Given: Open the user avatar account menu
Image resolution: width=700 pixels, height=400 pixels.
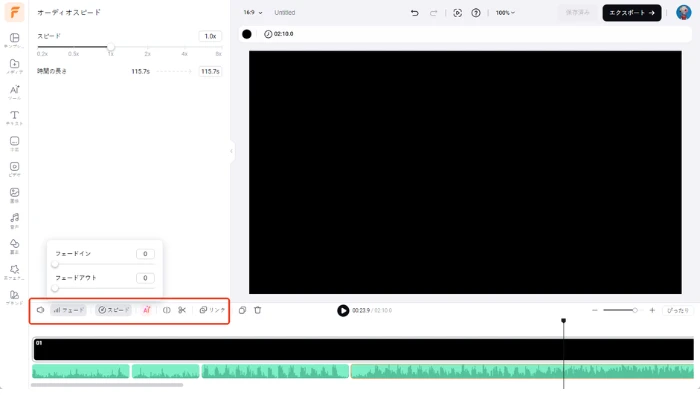Looking at the screenshot, I should [683, 13].
